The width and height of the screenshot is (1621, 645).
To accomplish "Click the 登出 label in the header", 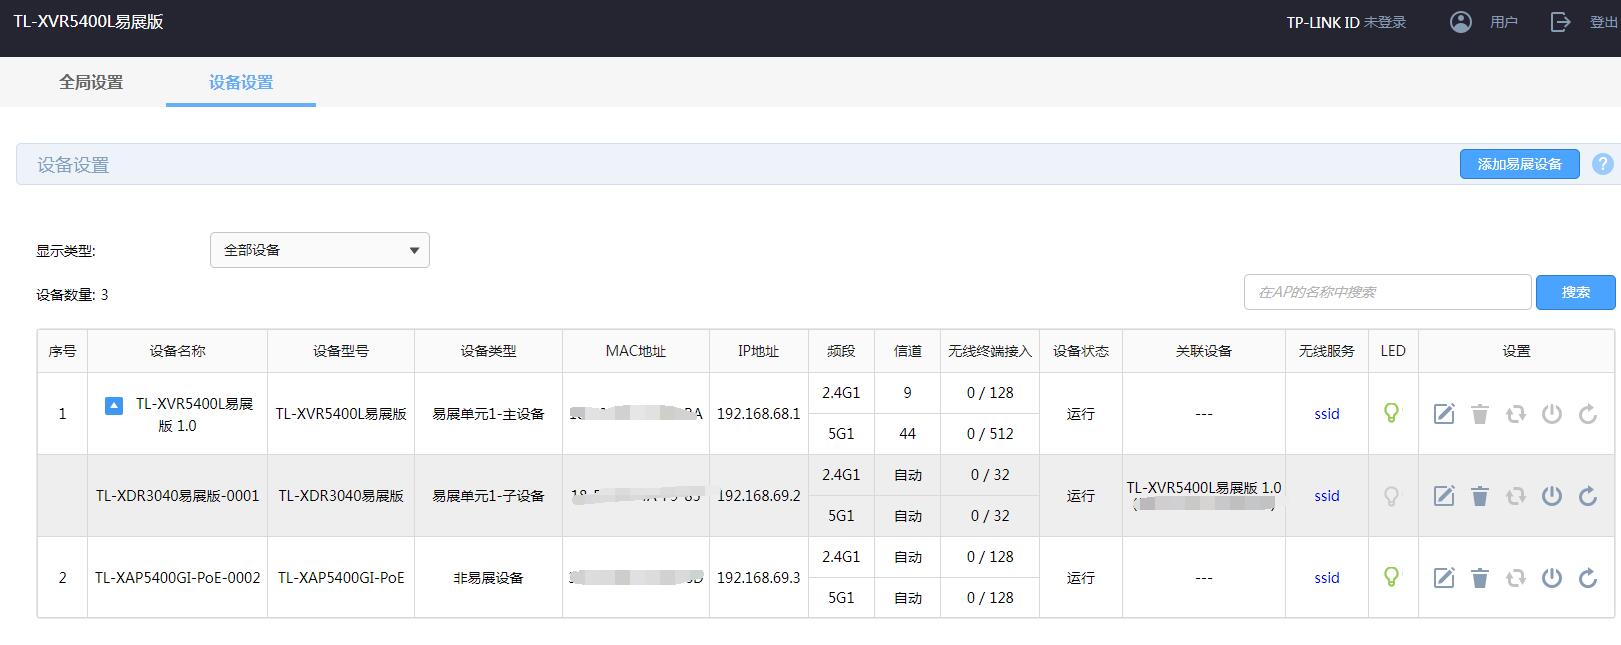I will pyautogui.click(x=1604, y=22).
